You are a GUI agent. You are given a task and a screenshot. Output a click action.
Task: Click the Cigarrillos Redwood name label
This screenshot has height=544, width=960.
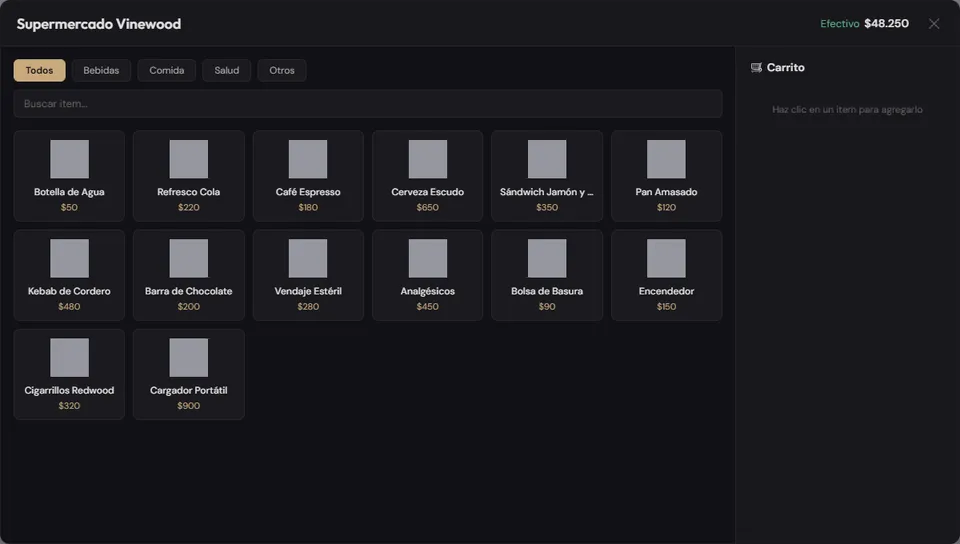tap(69, 390)
